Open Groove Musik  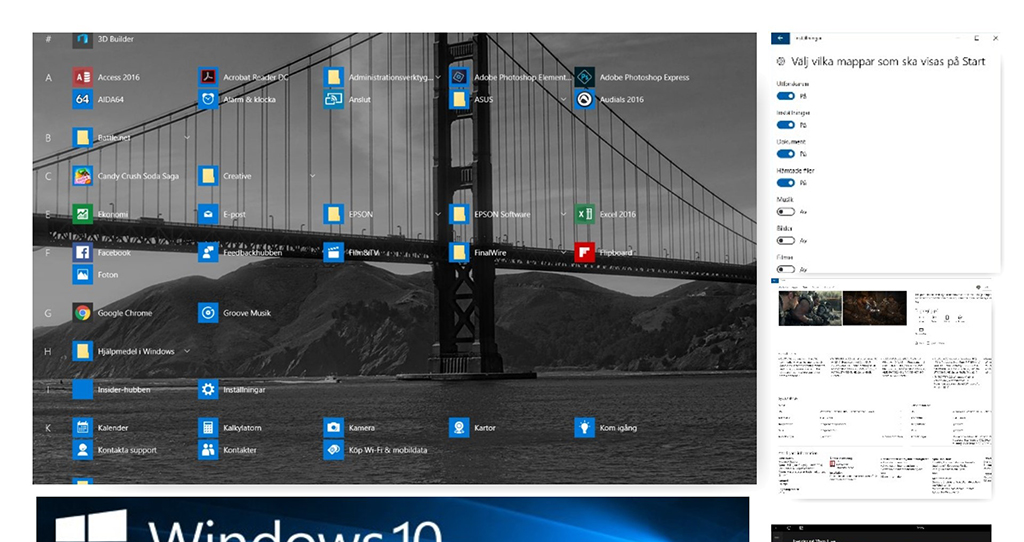pos(234,313)
